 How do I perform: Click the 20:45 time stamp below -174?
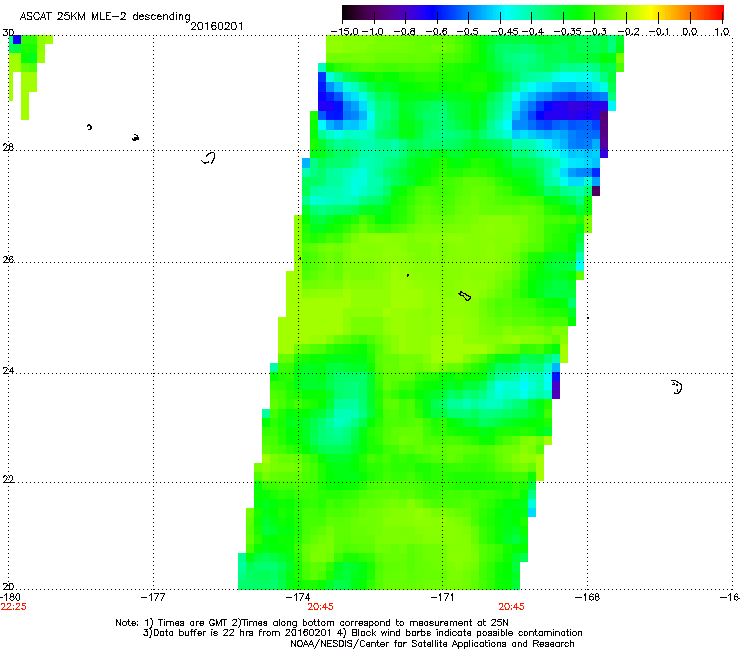tap(320, 607)
